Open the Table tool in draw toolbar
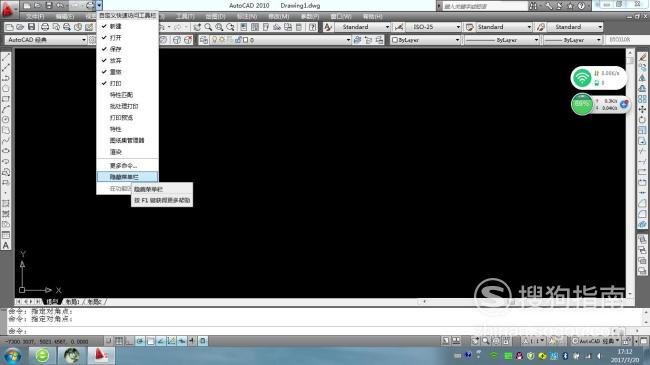Screen dimensions: 650x365 6,235
